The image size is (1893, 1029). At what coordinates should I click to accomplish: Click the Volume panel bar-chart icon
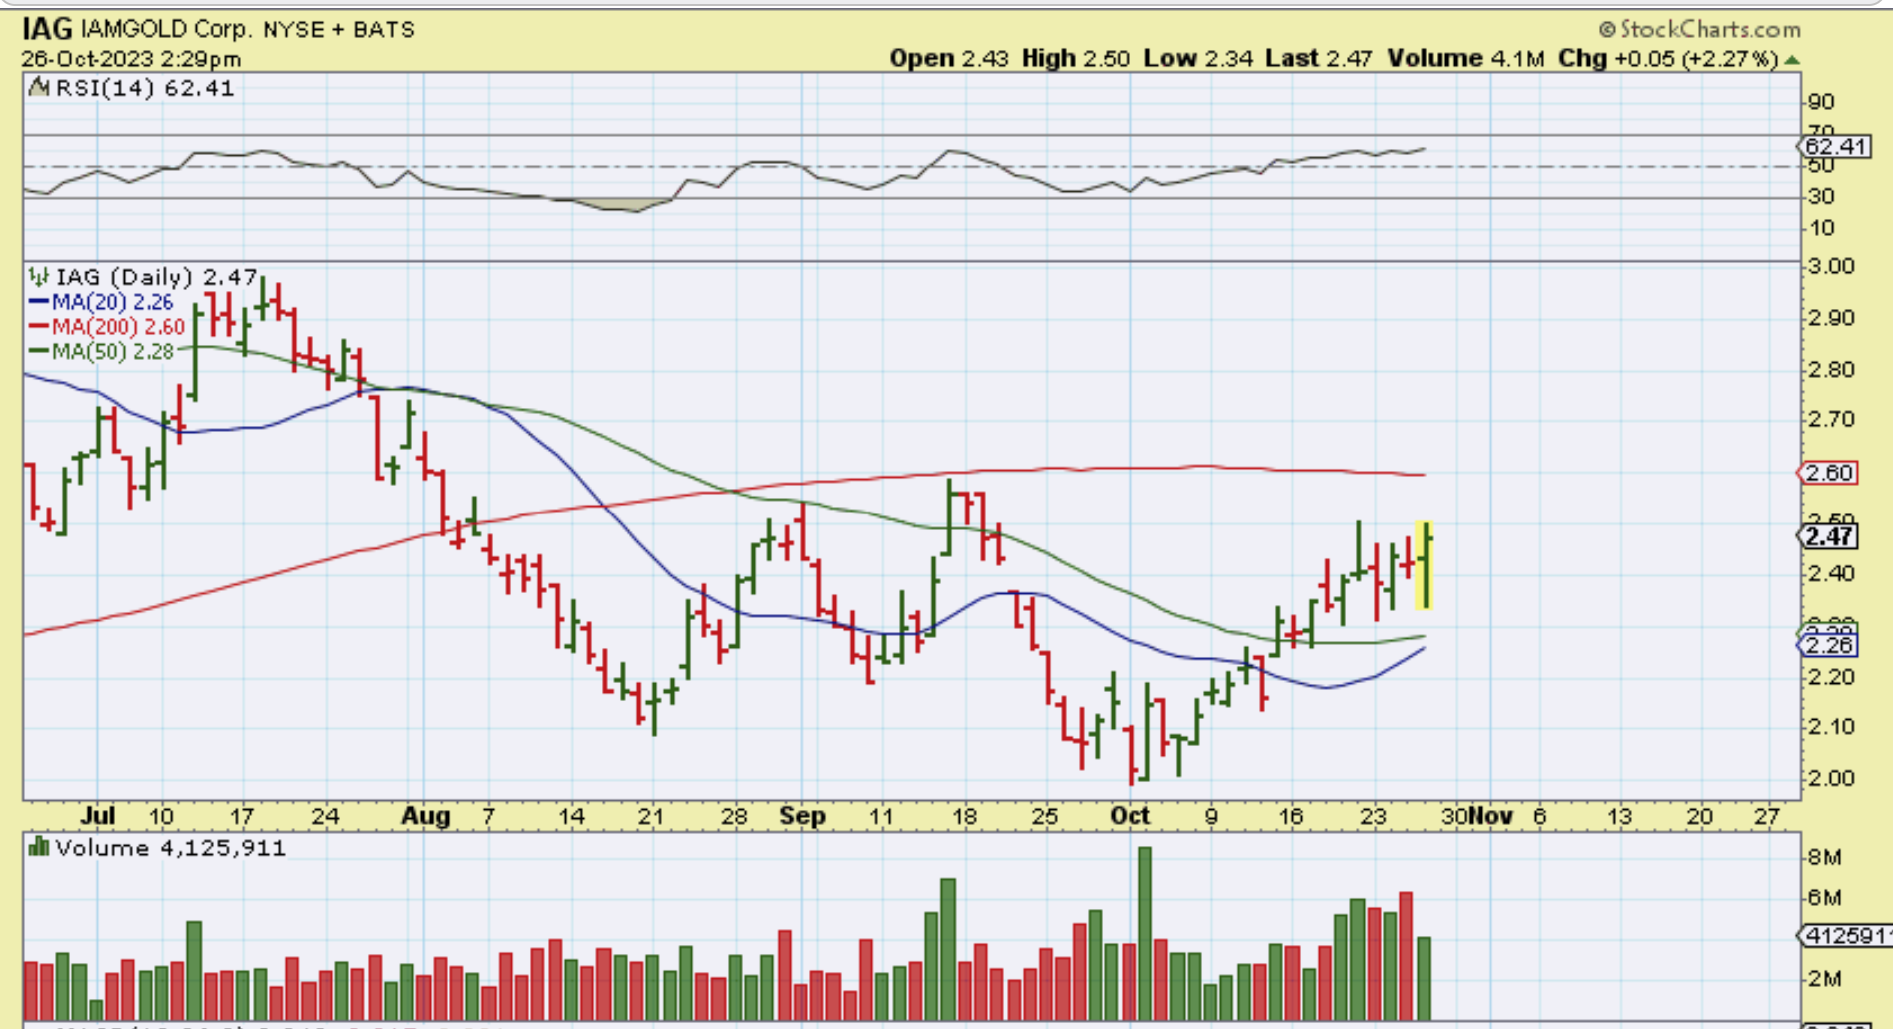pyautogui.click(x=39, y=848)
